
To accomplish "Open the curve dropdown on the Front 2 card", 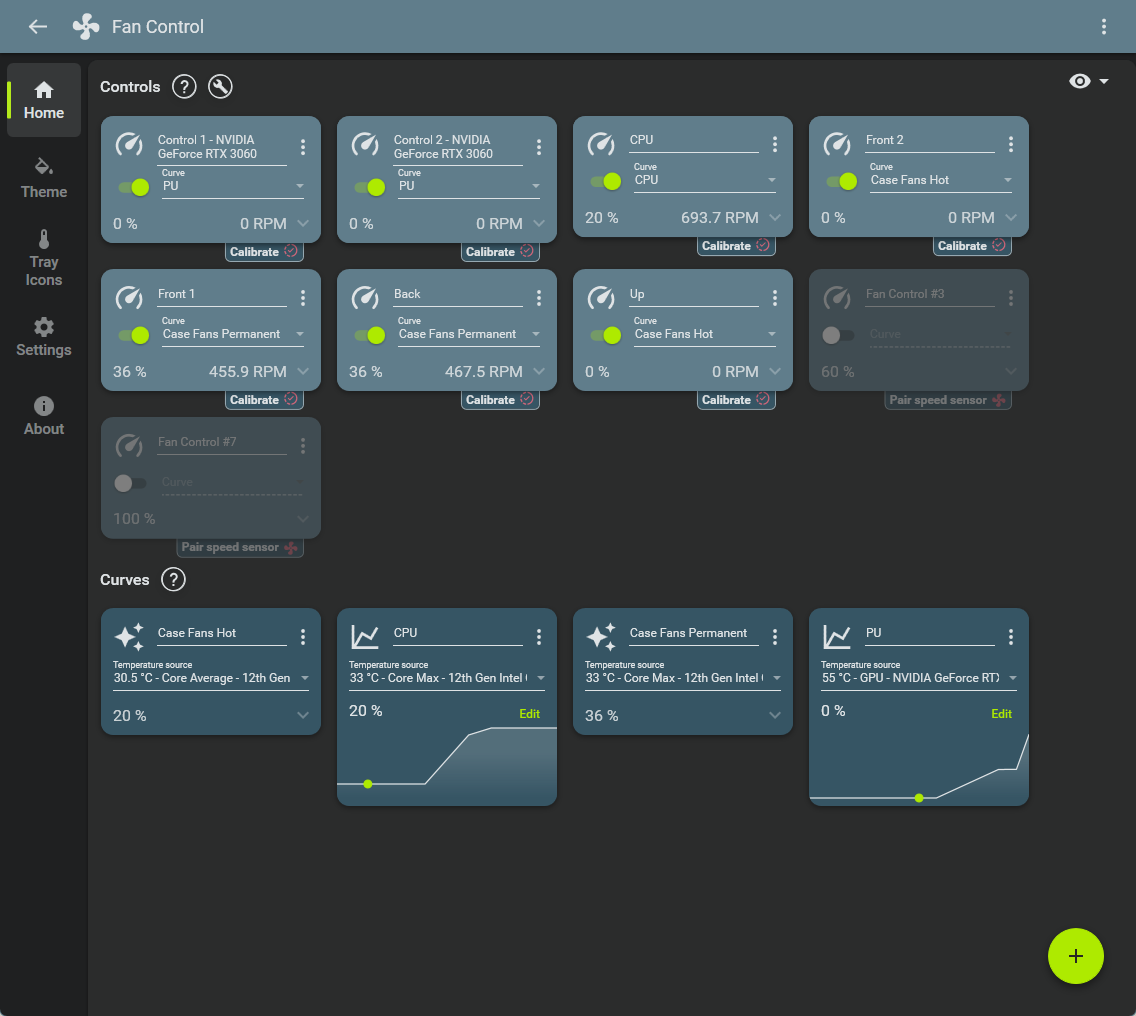I will 940,181.
